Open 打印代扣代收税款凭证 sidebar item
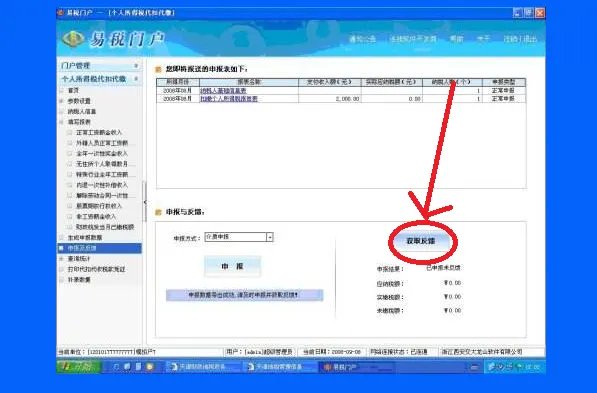The image size is (597, 393). click(96, 269)
